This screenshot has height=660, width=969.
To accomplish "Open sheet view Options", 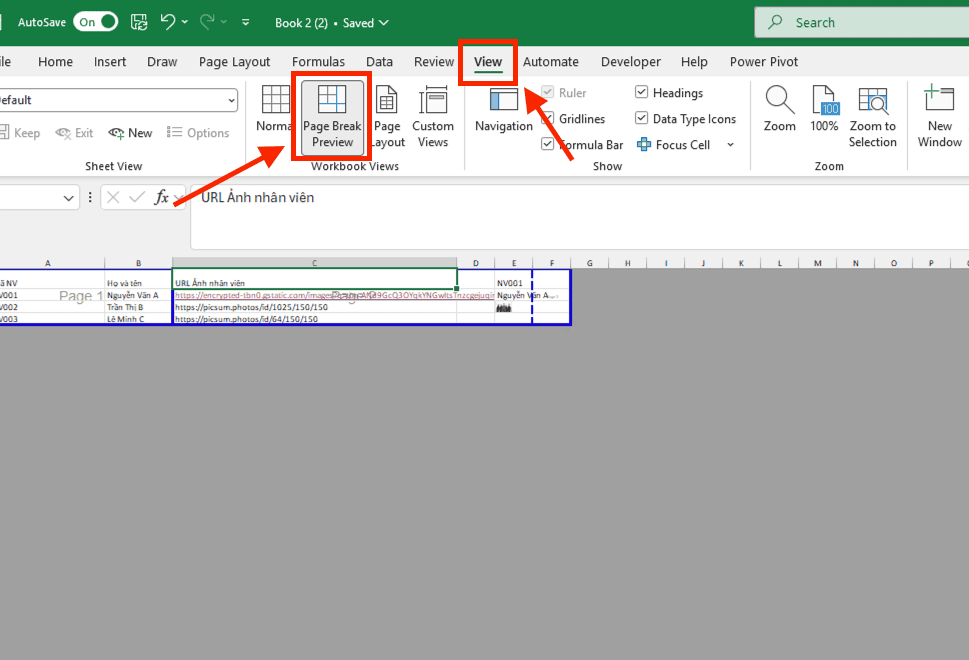I will click(198, 133).
